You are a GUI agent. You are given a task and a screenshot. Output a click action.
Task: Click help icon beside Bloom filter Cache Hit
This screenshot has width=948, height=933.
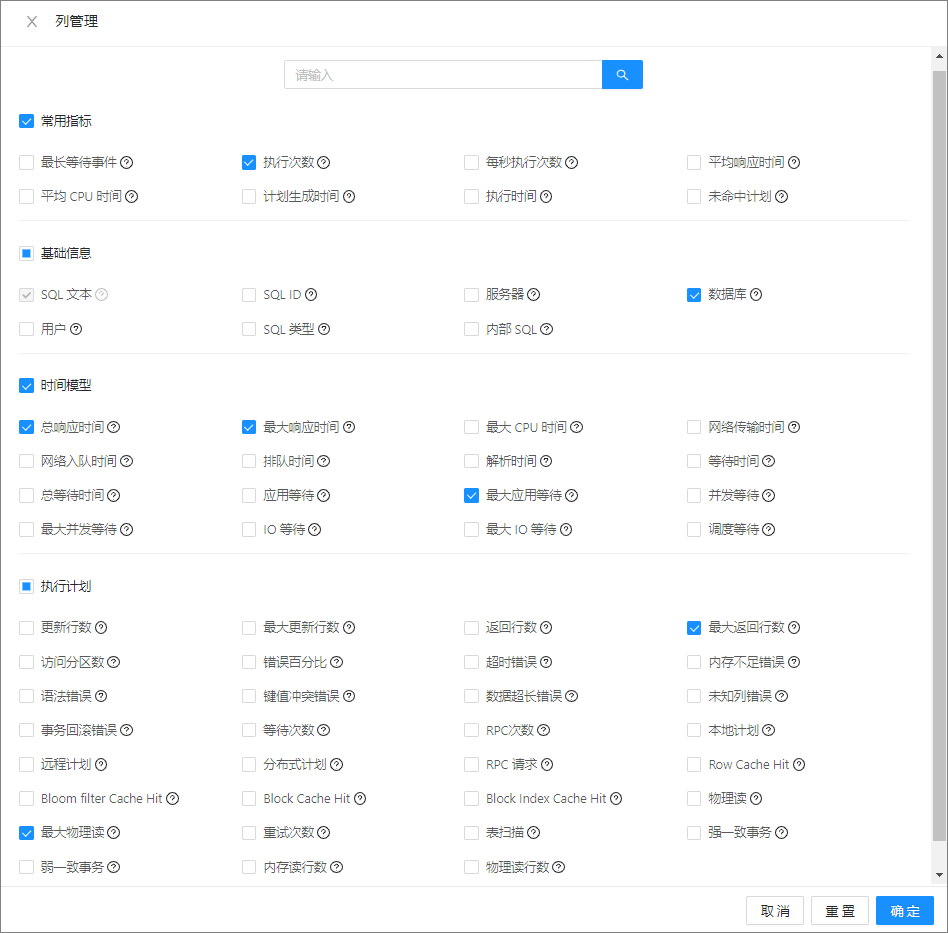(x=172, y=799)
